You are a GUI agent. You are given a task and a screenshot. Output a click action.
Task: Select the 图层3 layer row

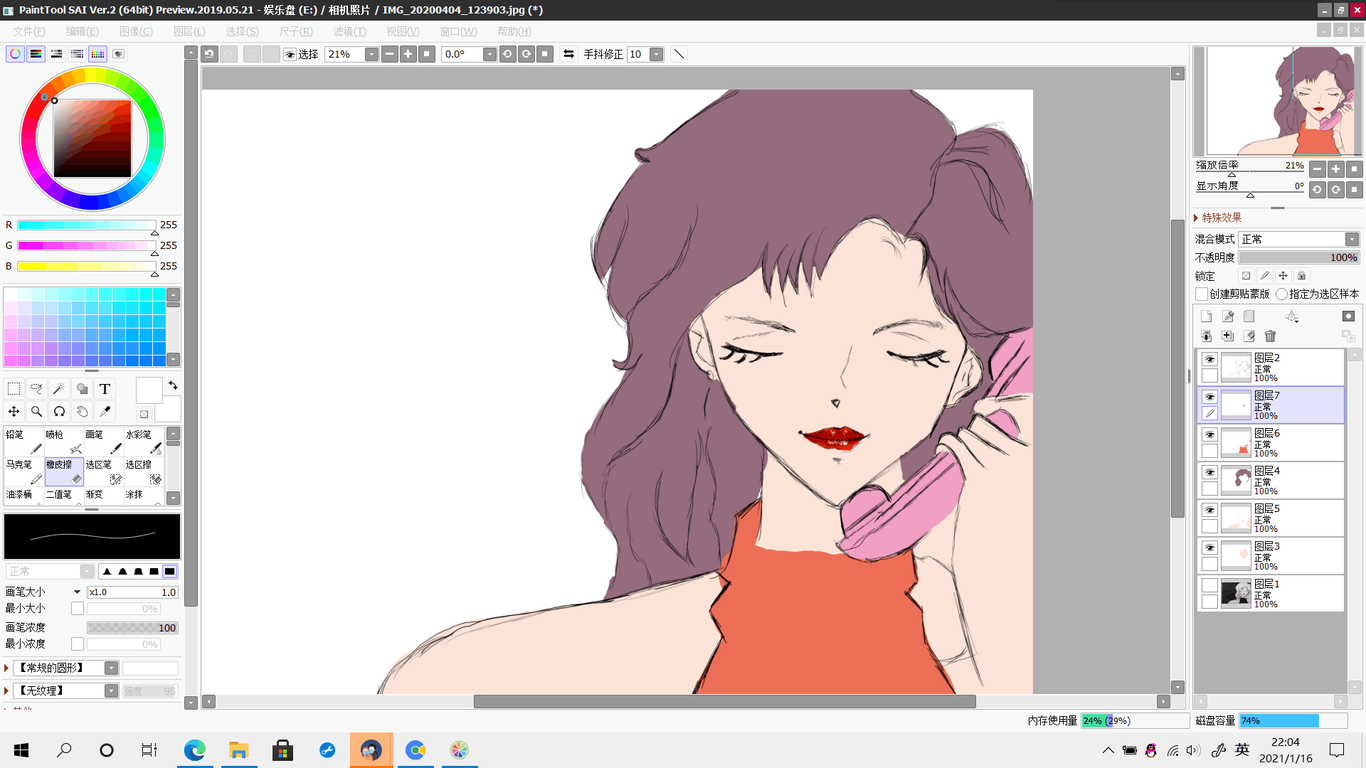[1271, 555]
